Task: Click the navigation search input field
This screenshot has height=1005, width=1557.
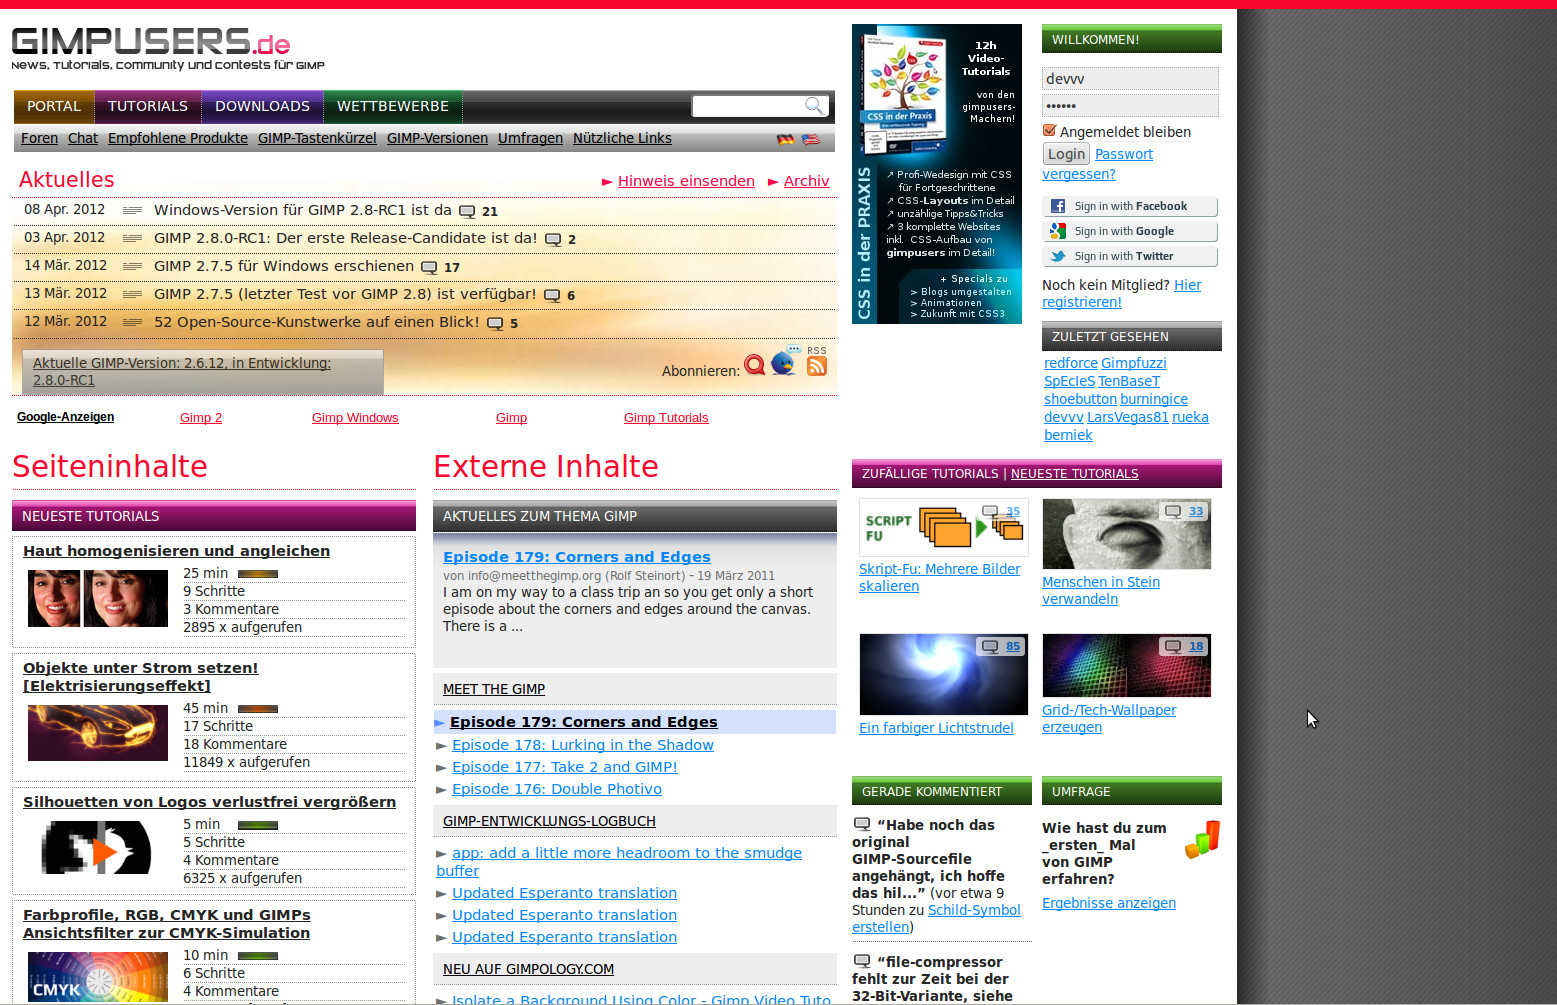Action: [748, 106]
